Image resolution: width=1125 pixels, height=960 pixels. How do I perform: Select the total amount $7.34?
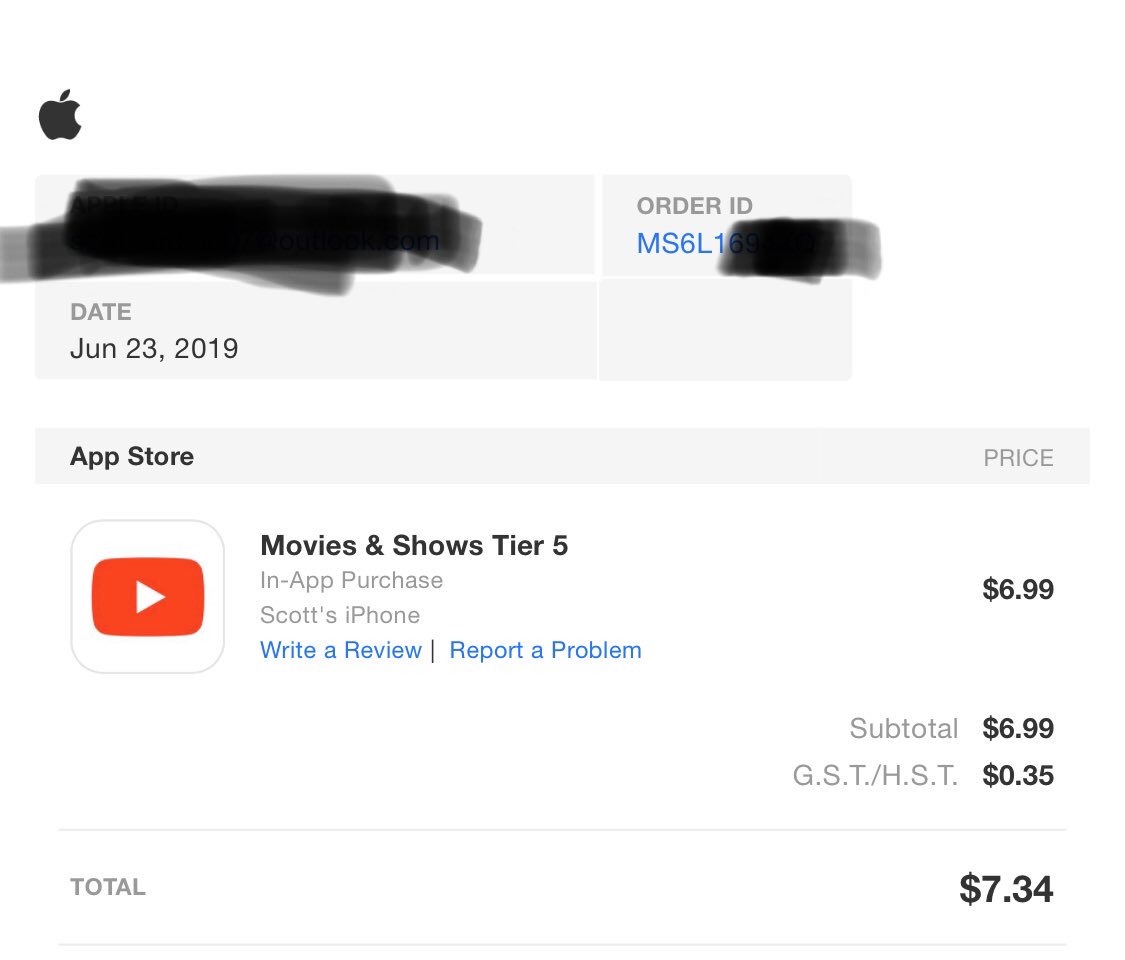click(x=1005, y=888)
